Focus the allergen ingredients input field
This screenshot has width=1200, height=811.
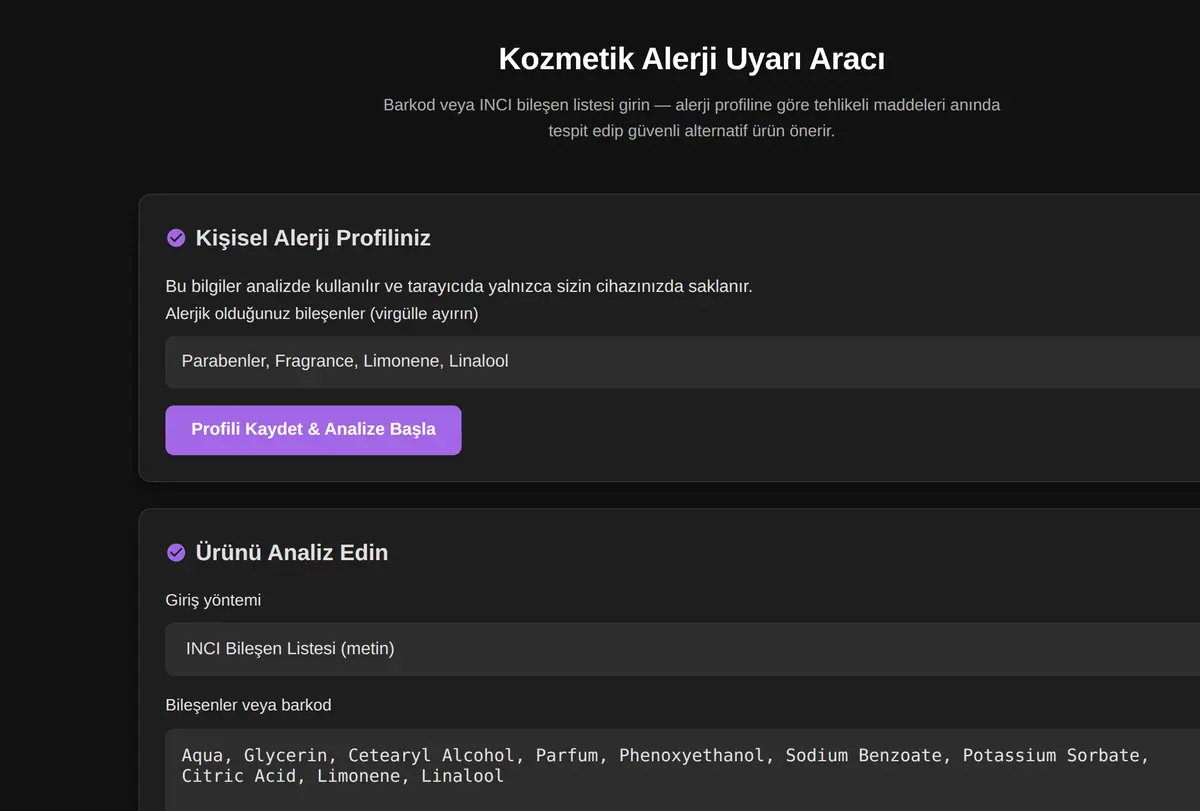pos(682,361)
